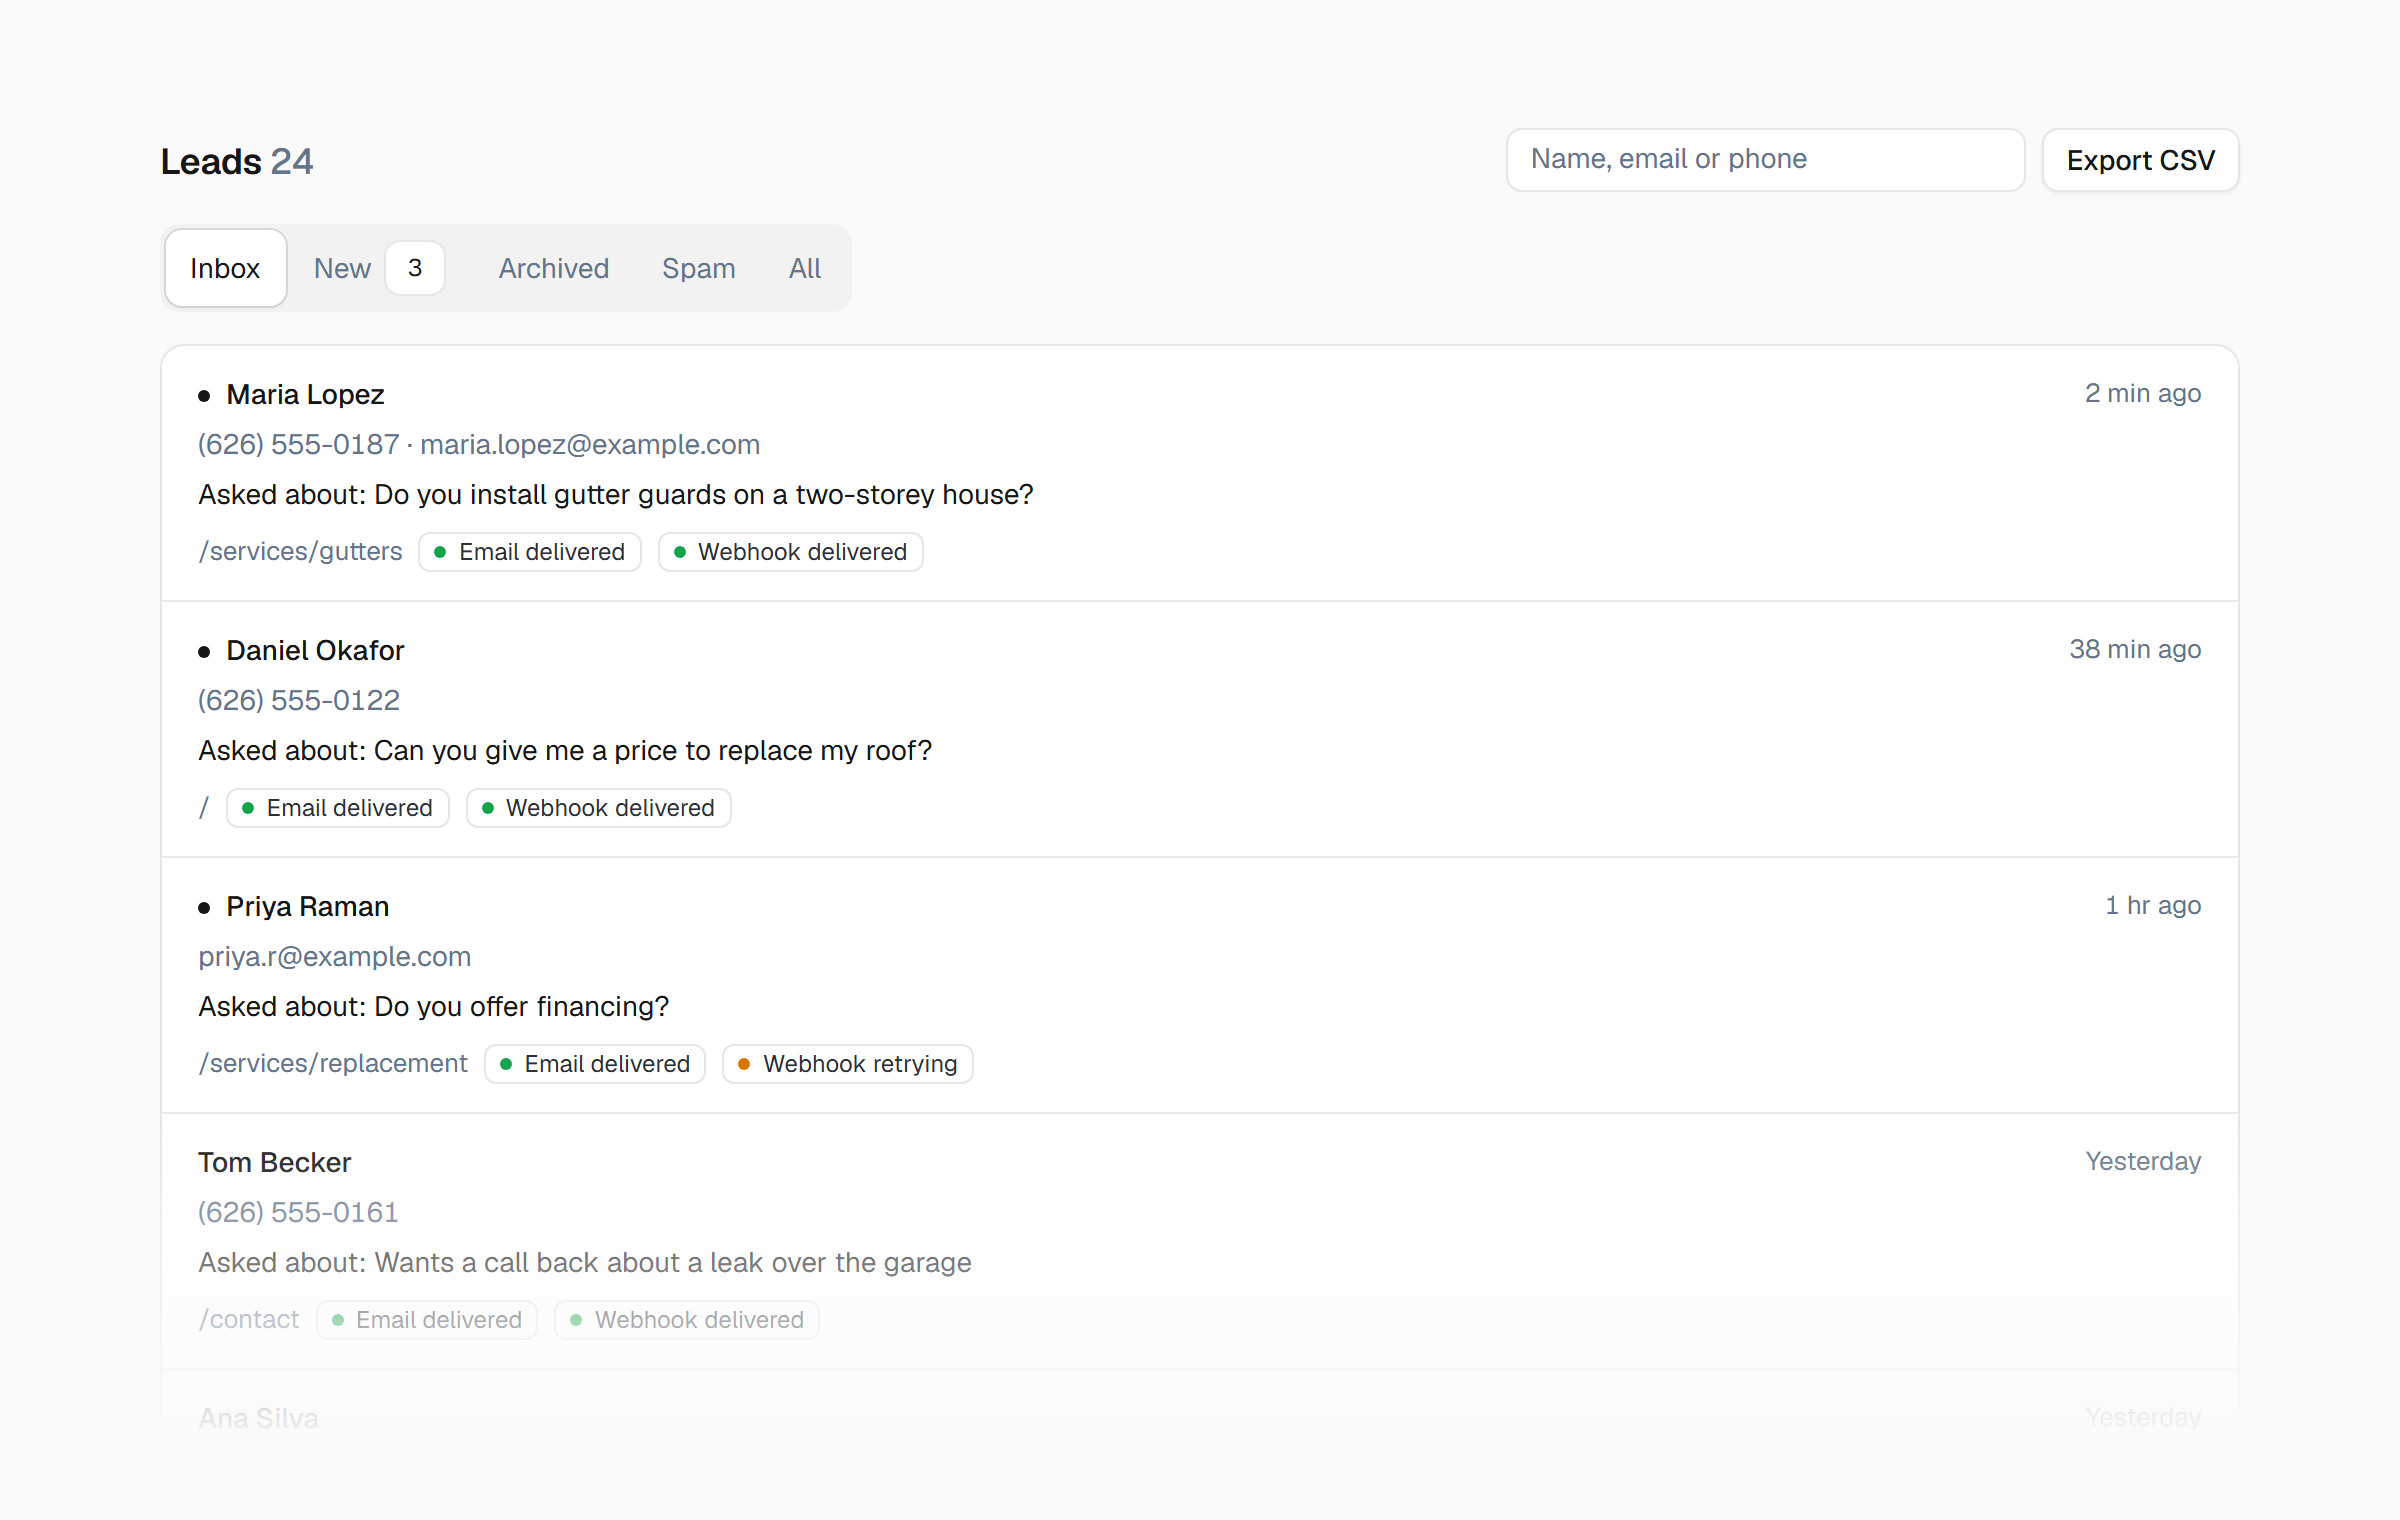Select the All tab

(805, 268)
